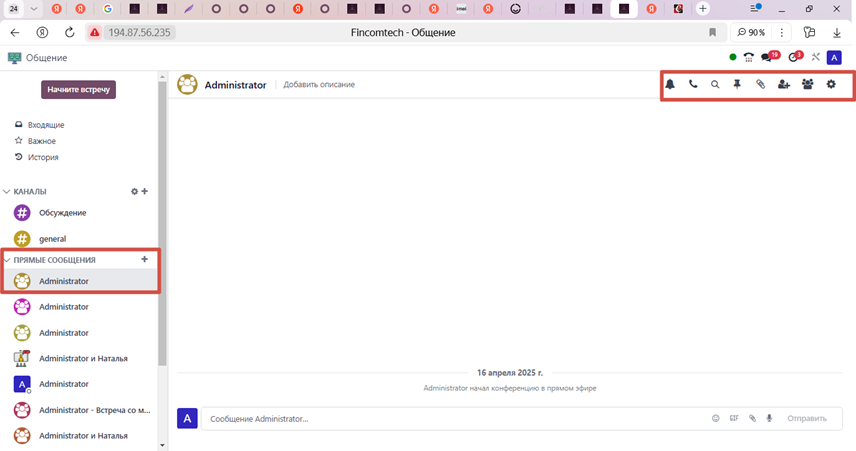Click the bell notification icon in chat header

pos(670,85)
